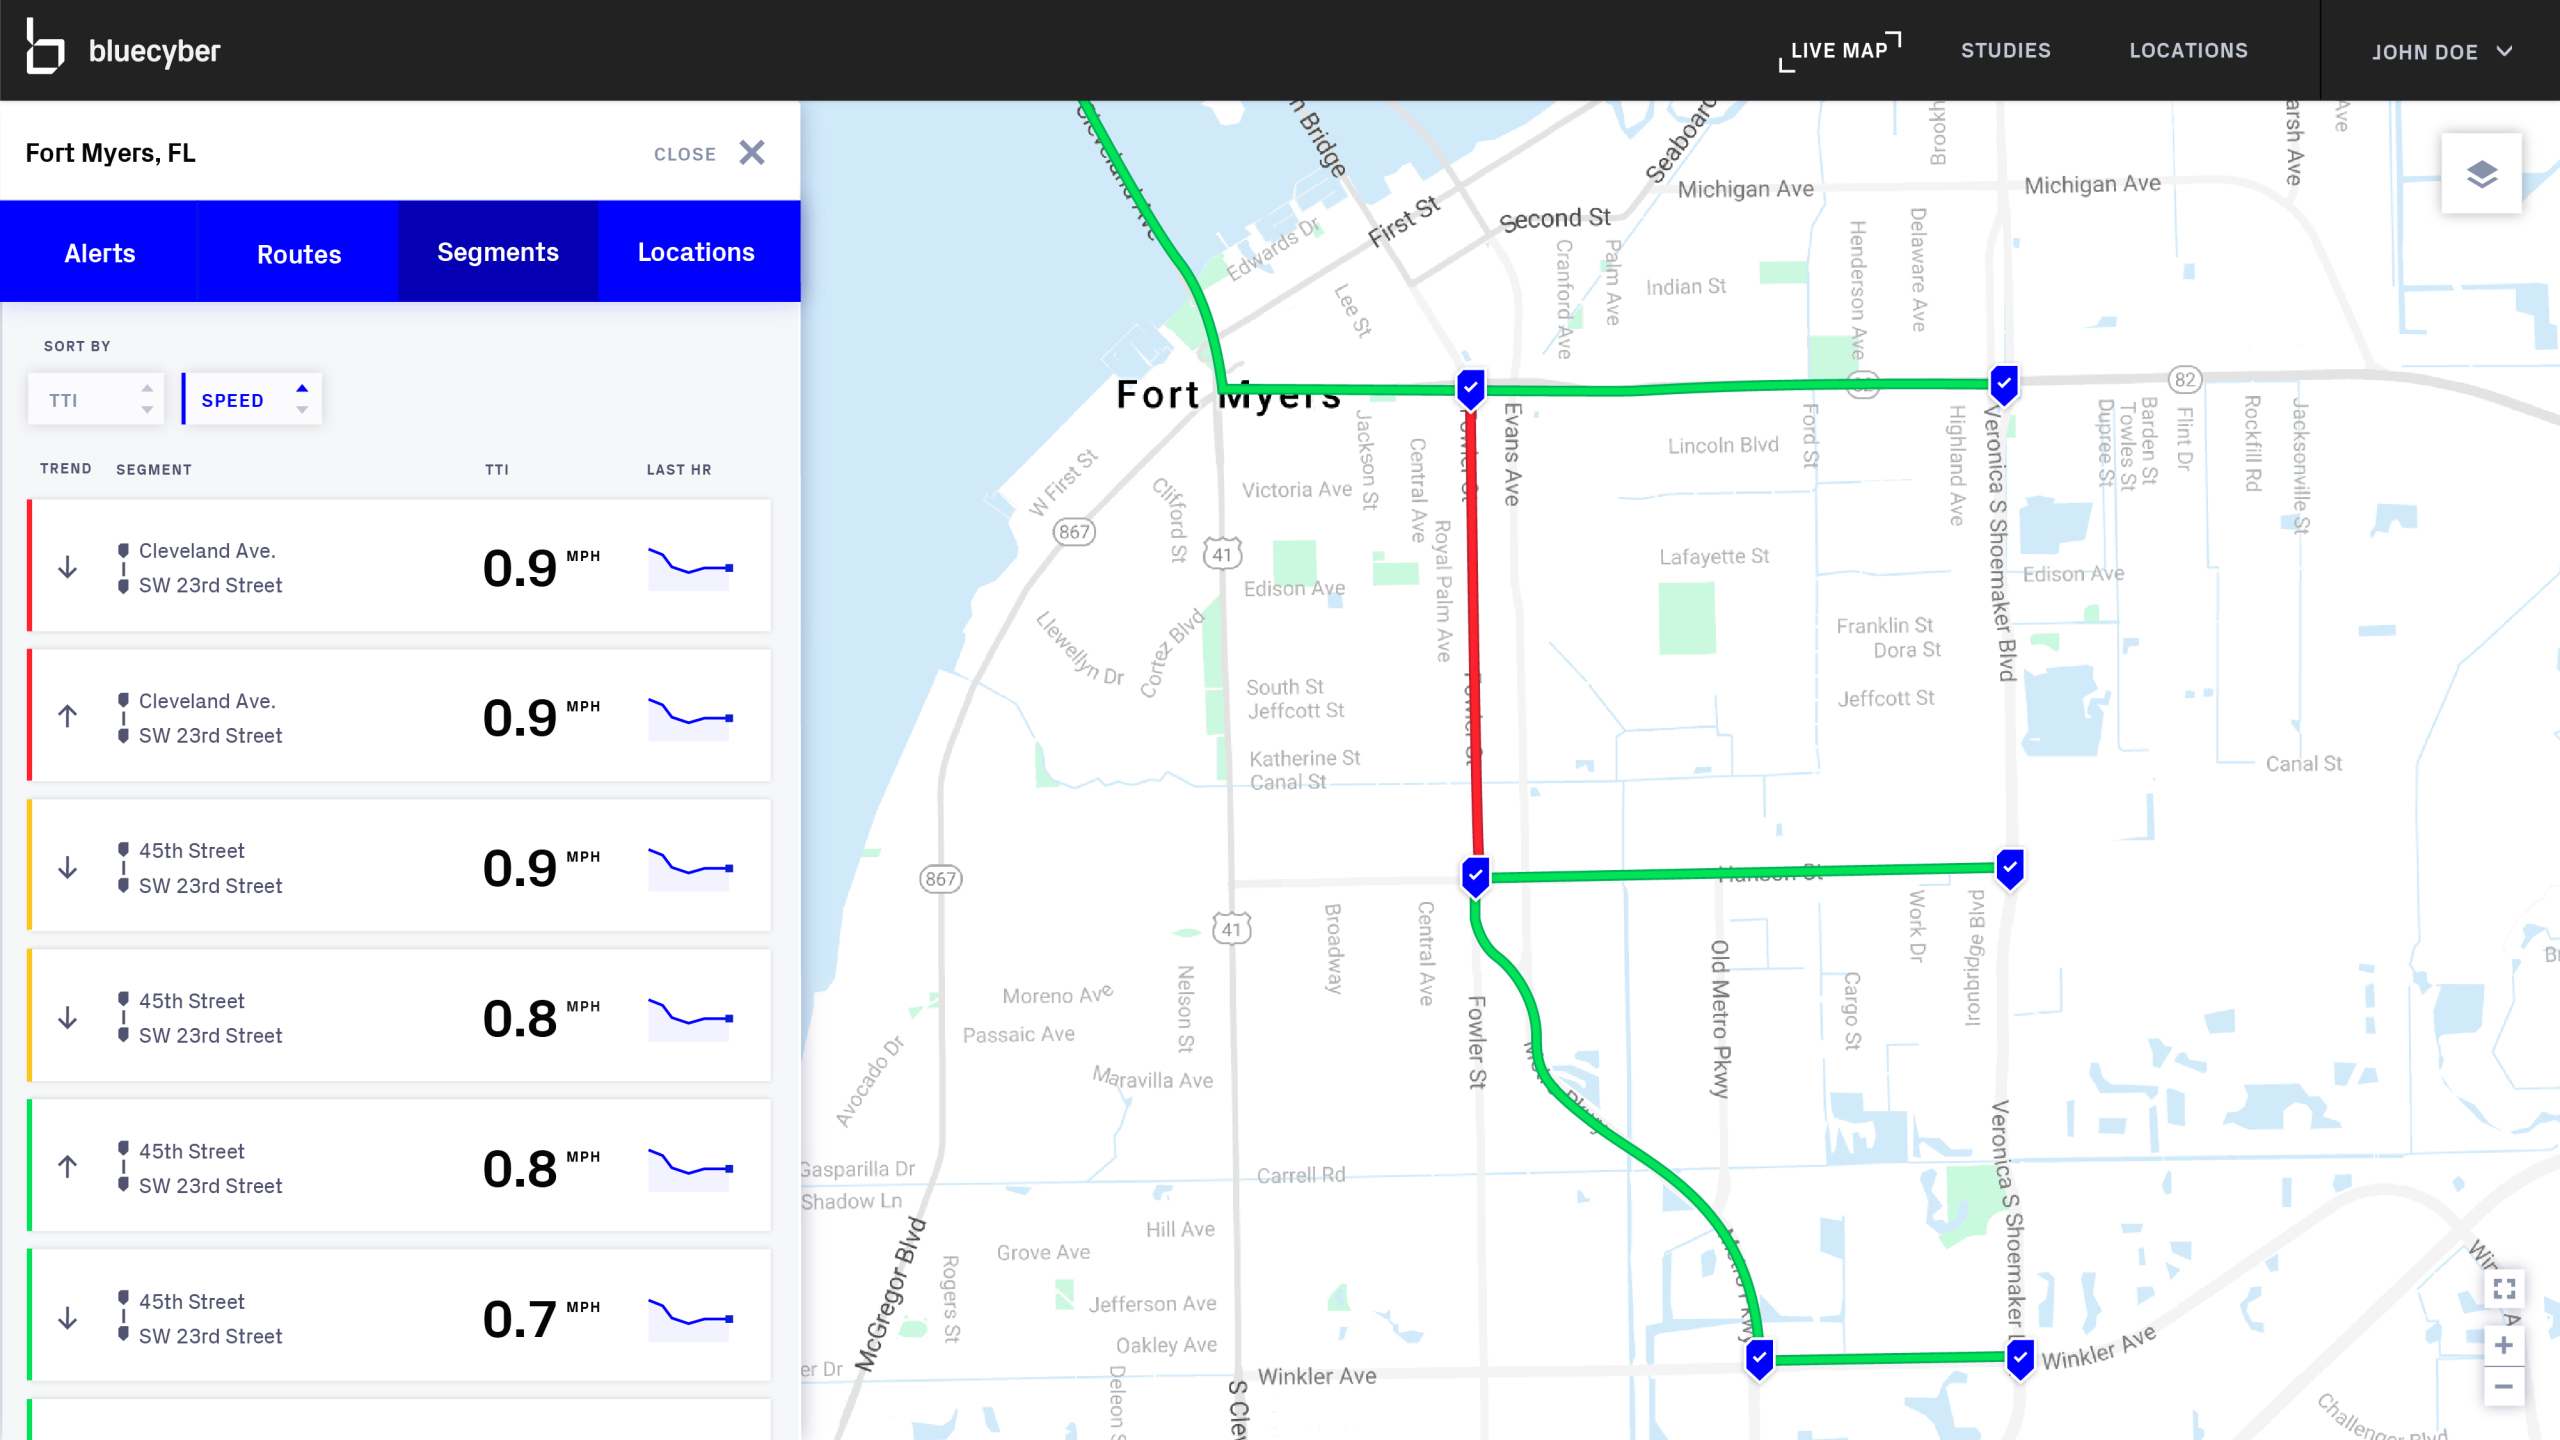Zoom in with the plus icon
Screen dimensions: 2560x1440
[2504, 1345]
